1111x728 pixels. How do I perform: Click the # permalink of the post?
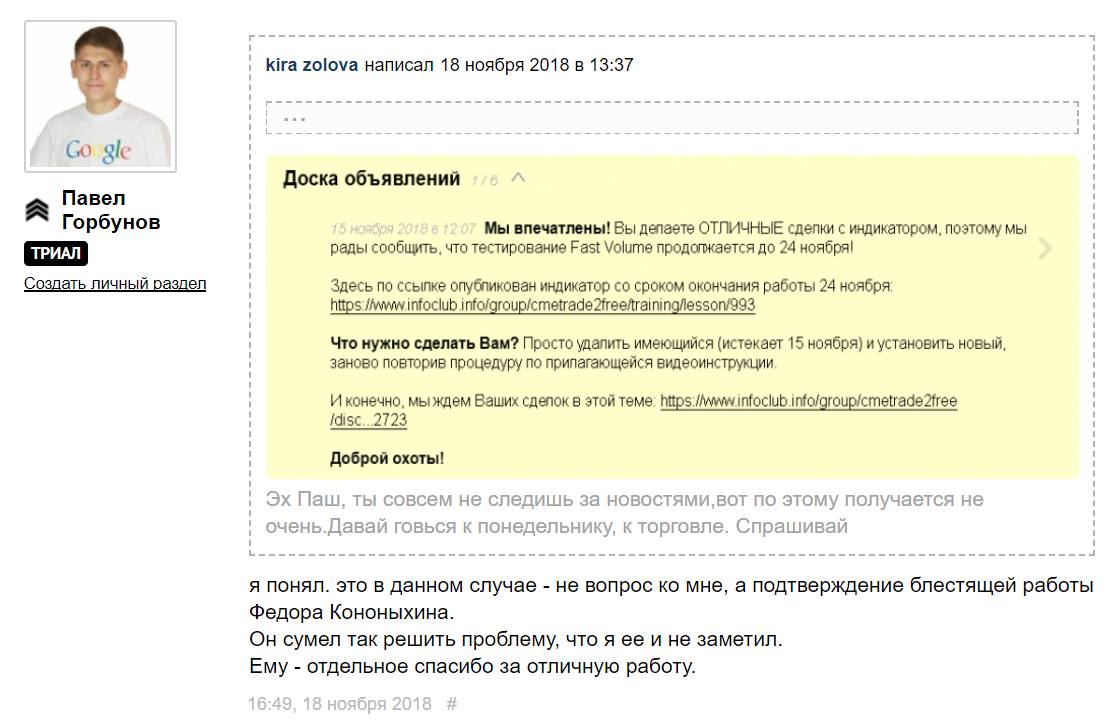(452, 704)
